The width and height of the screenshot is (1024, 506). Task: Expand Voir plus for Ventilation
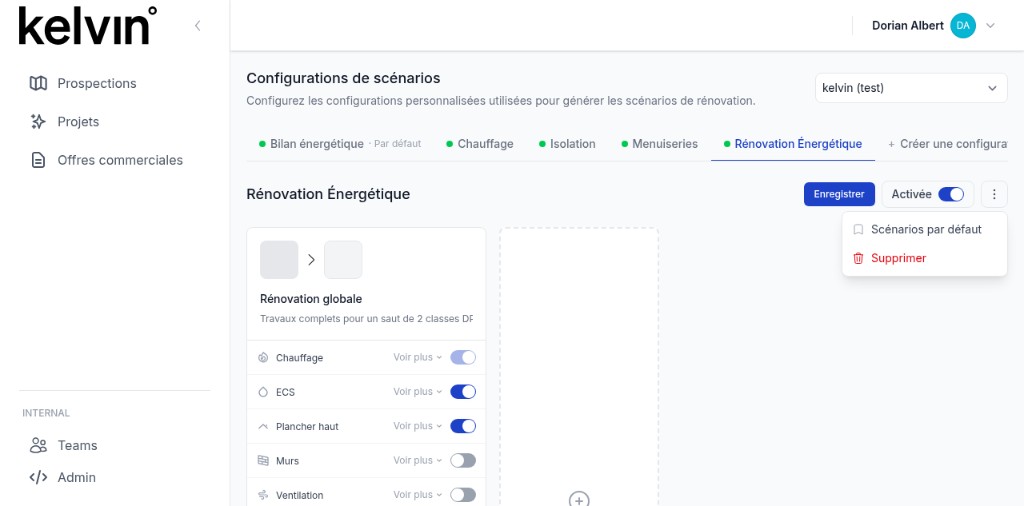click(x=417, y=495)
